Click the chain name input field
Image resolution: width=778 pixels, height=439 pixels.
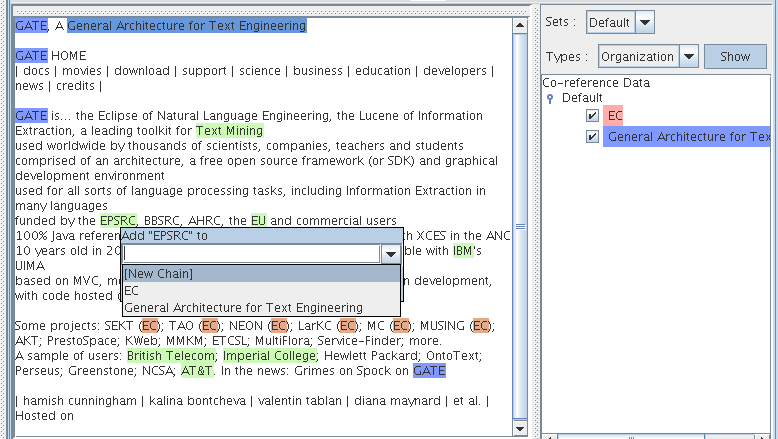click(x=250, y=255)
